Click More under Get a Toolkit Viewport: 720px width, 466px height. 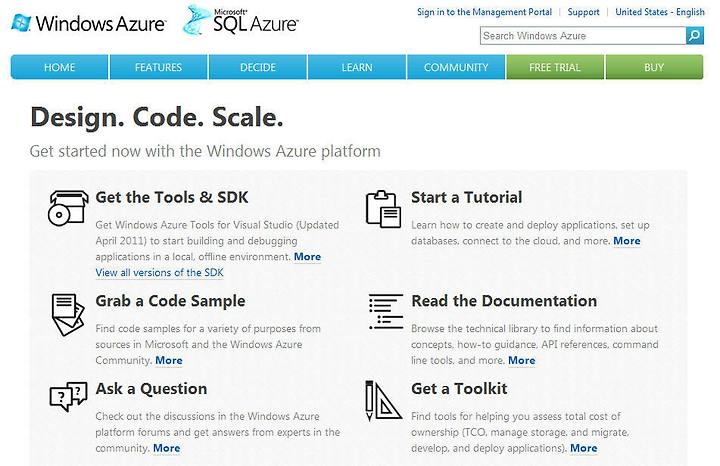coord(584,448)
